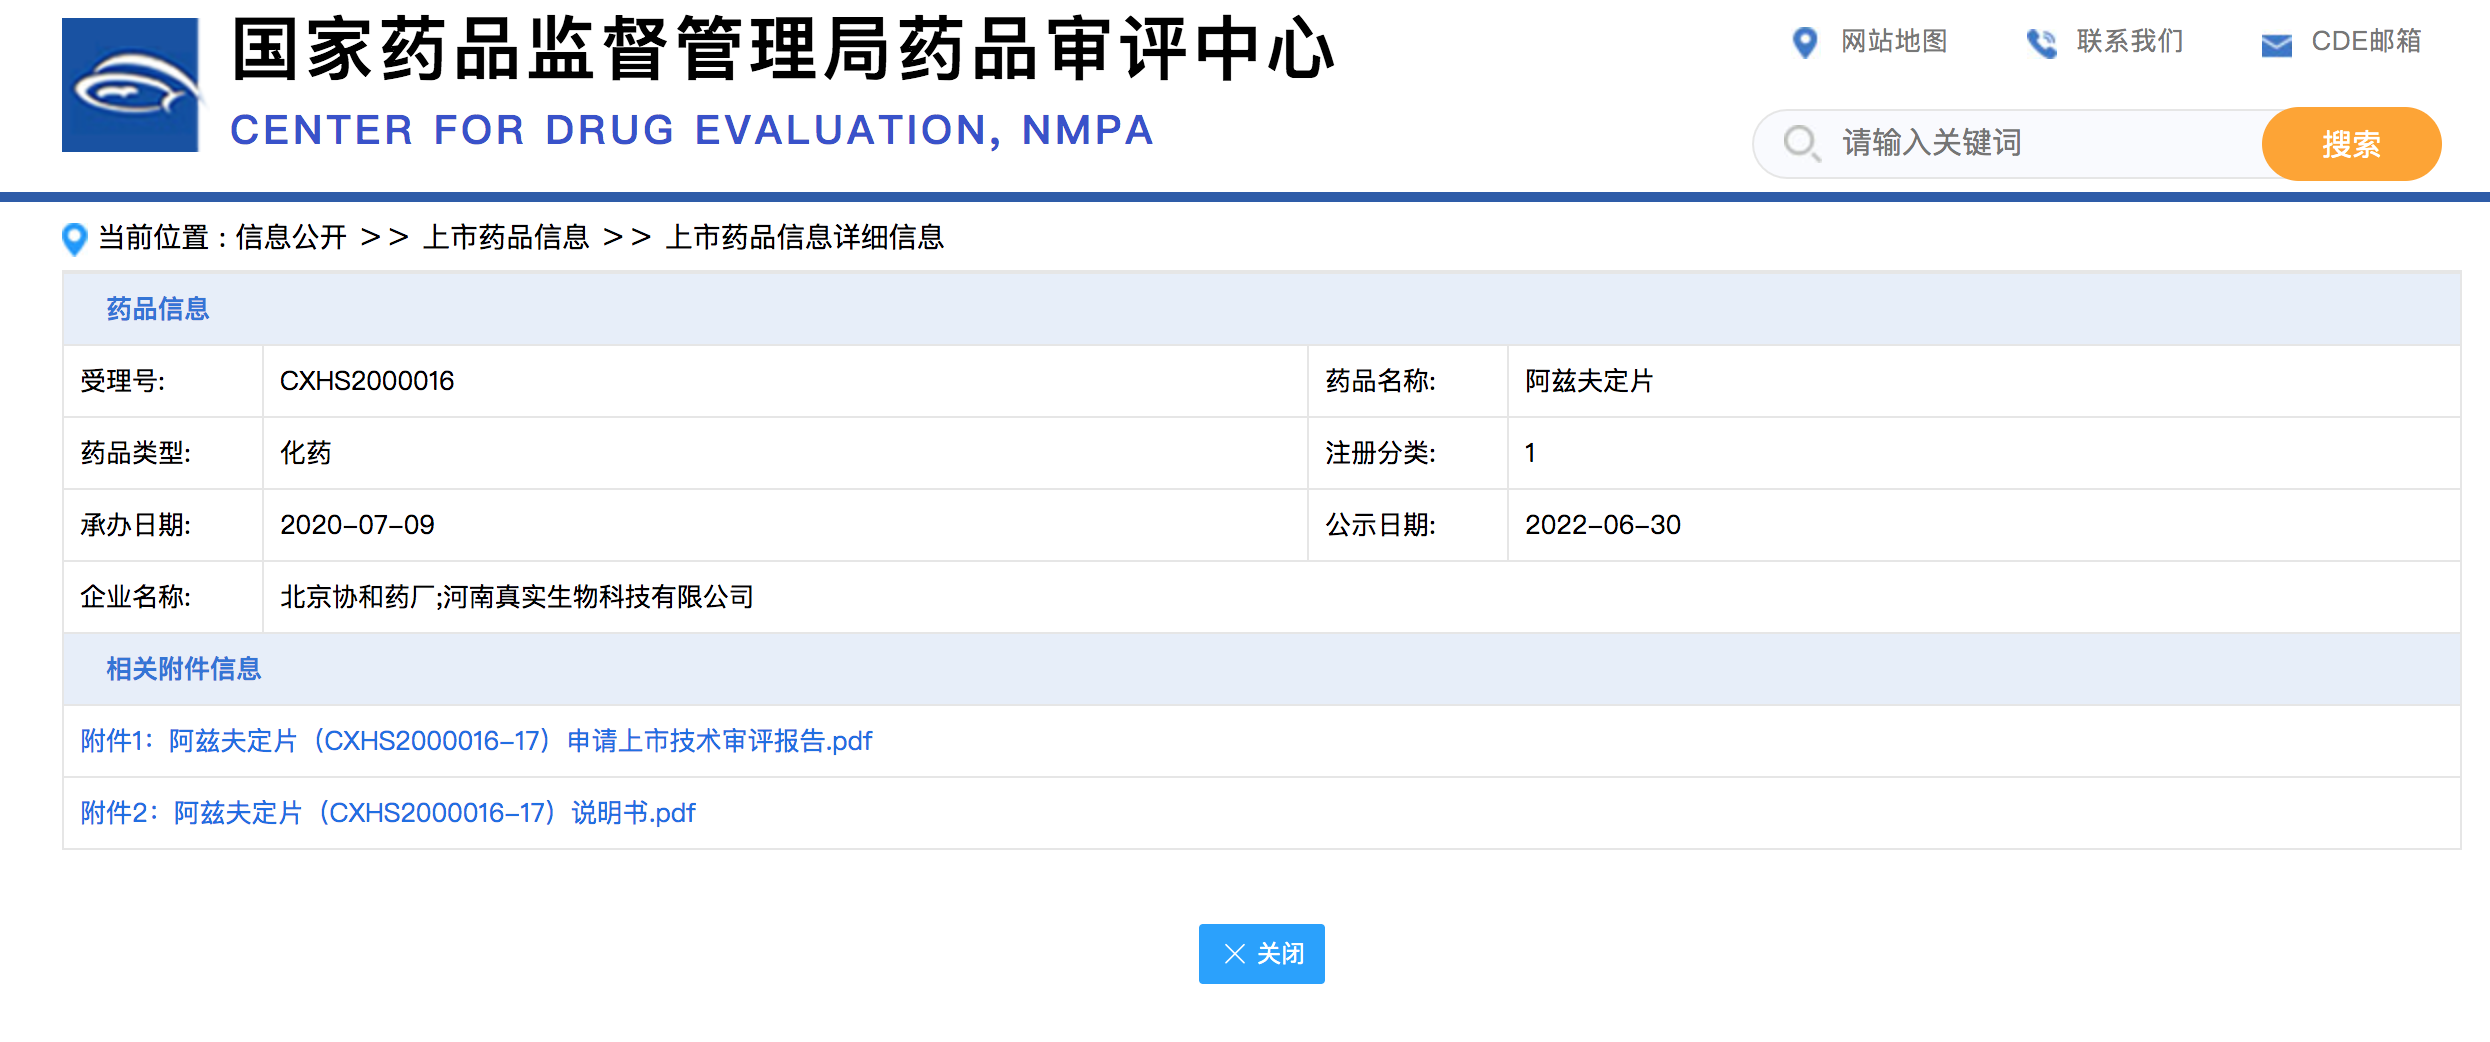Click the 企业名称 label
The width and height of the screenshot is (2490, 1042).
tap(135, 597)
